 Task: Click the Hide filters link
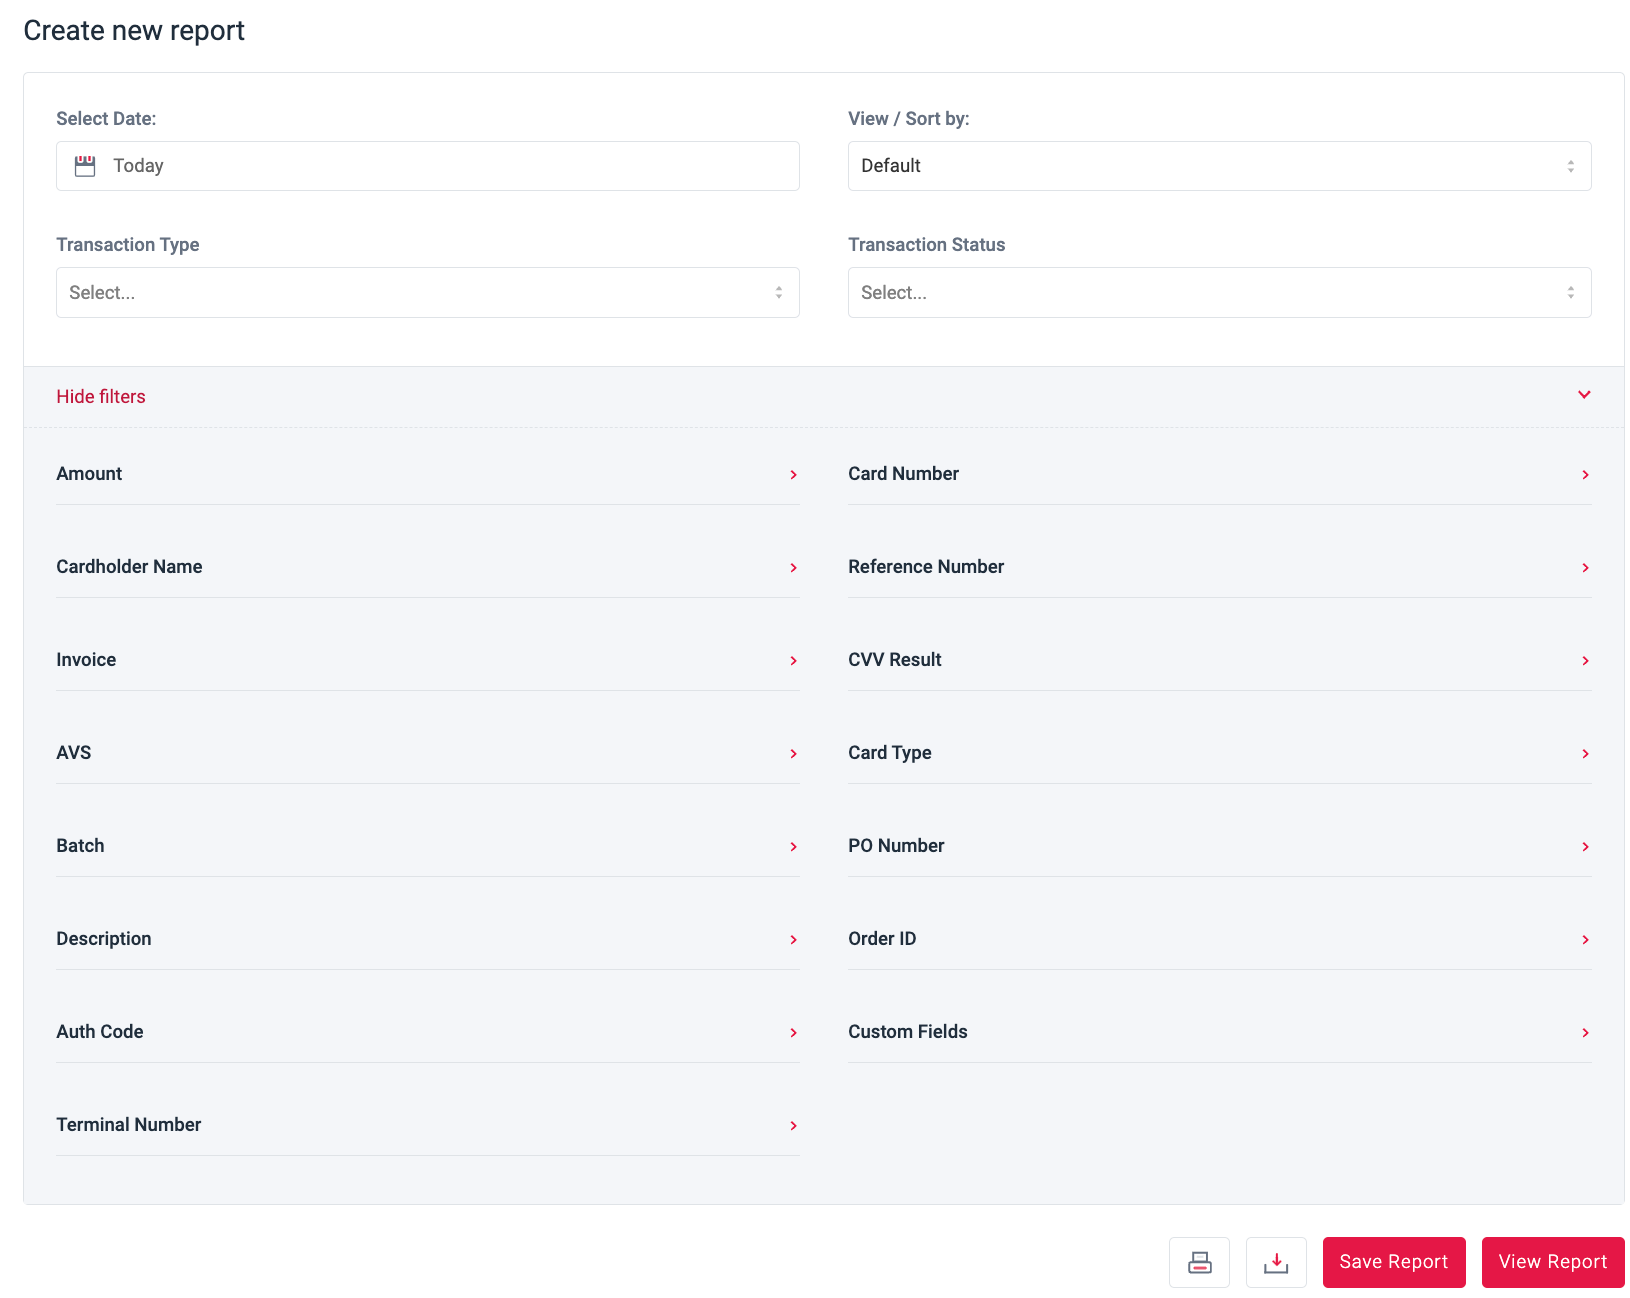point(101,397)
